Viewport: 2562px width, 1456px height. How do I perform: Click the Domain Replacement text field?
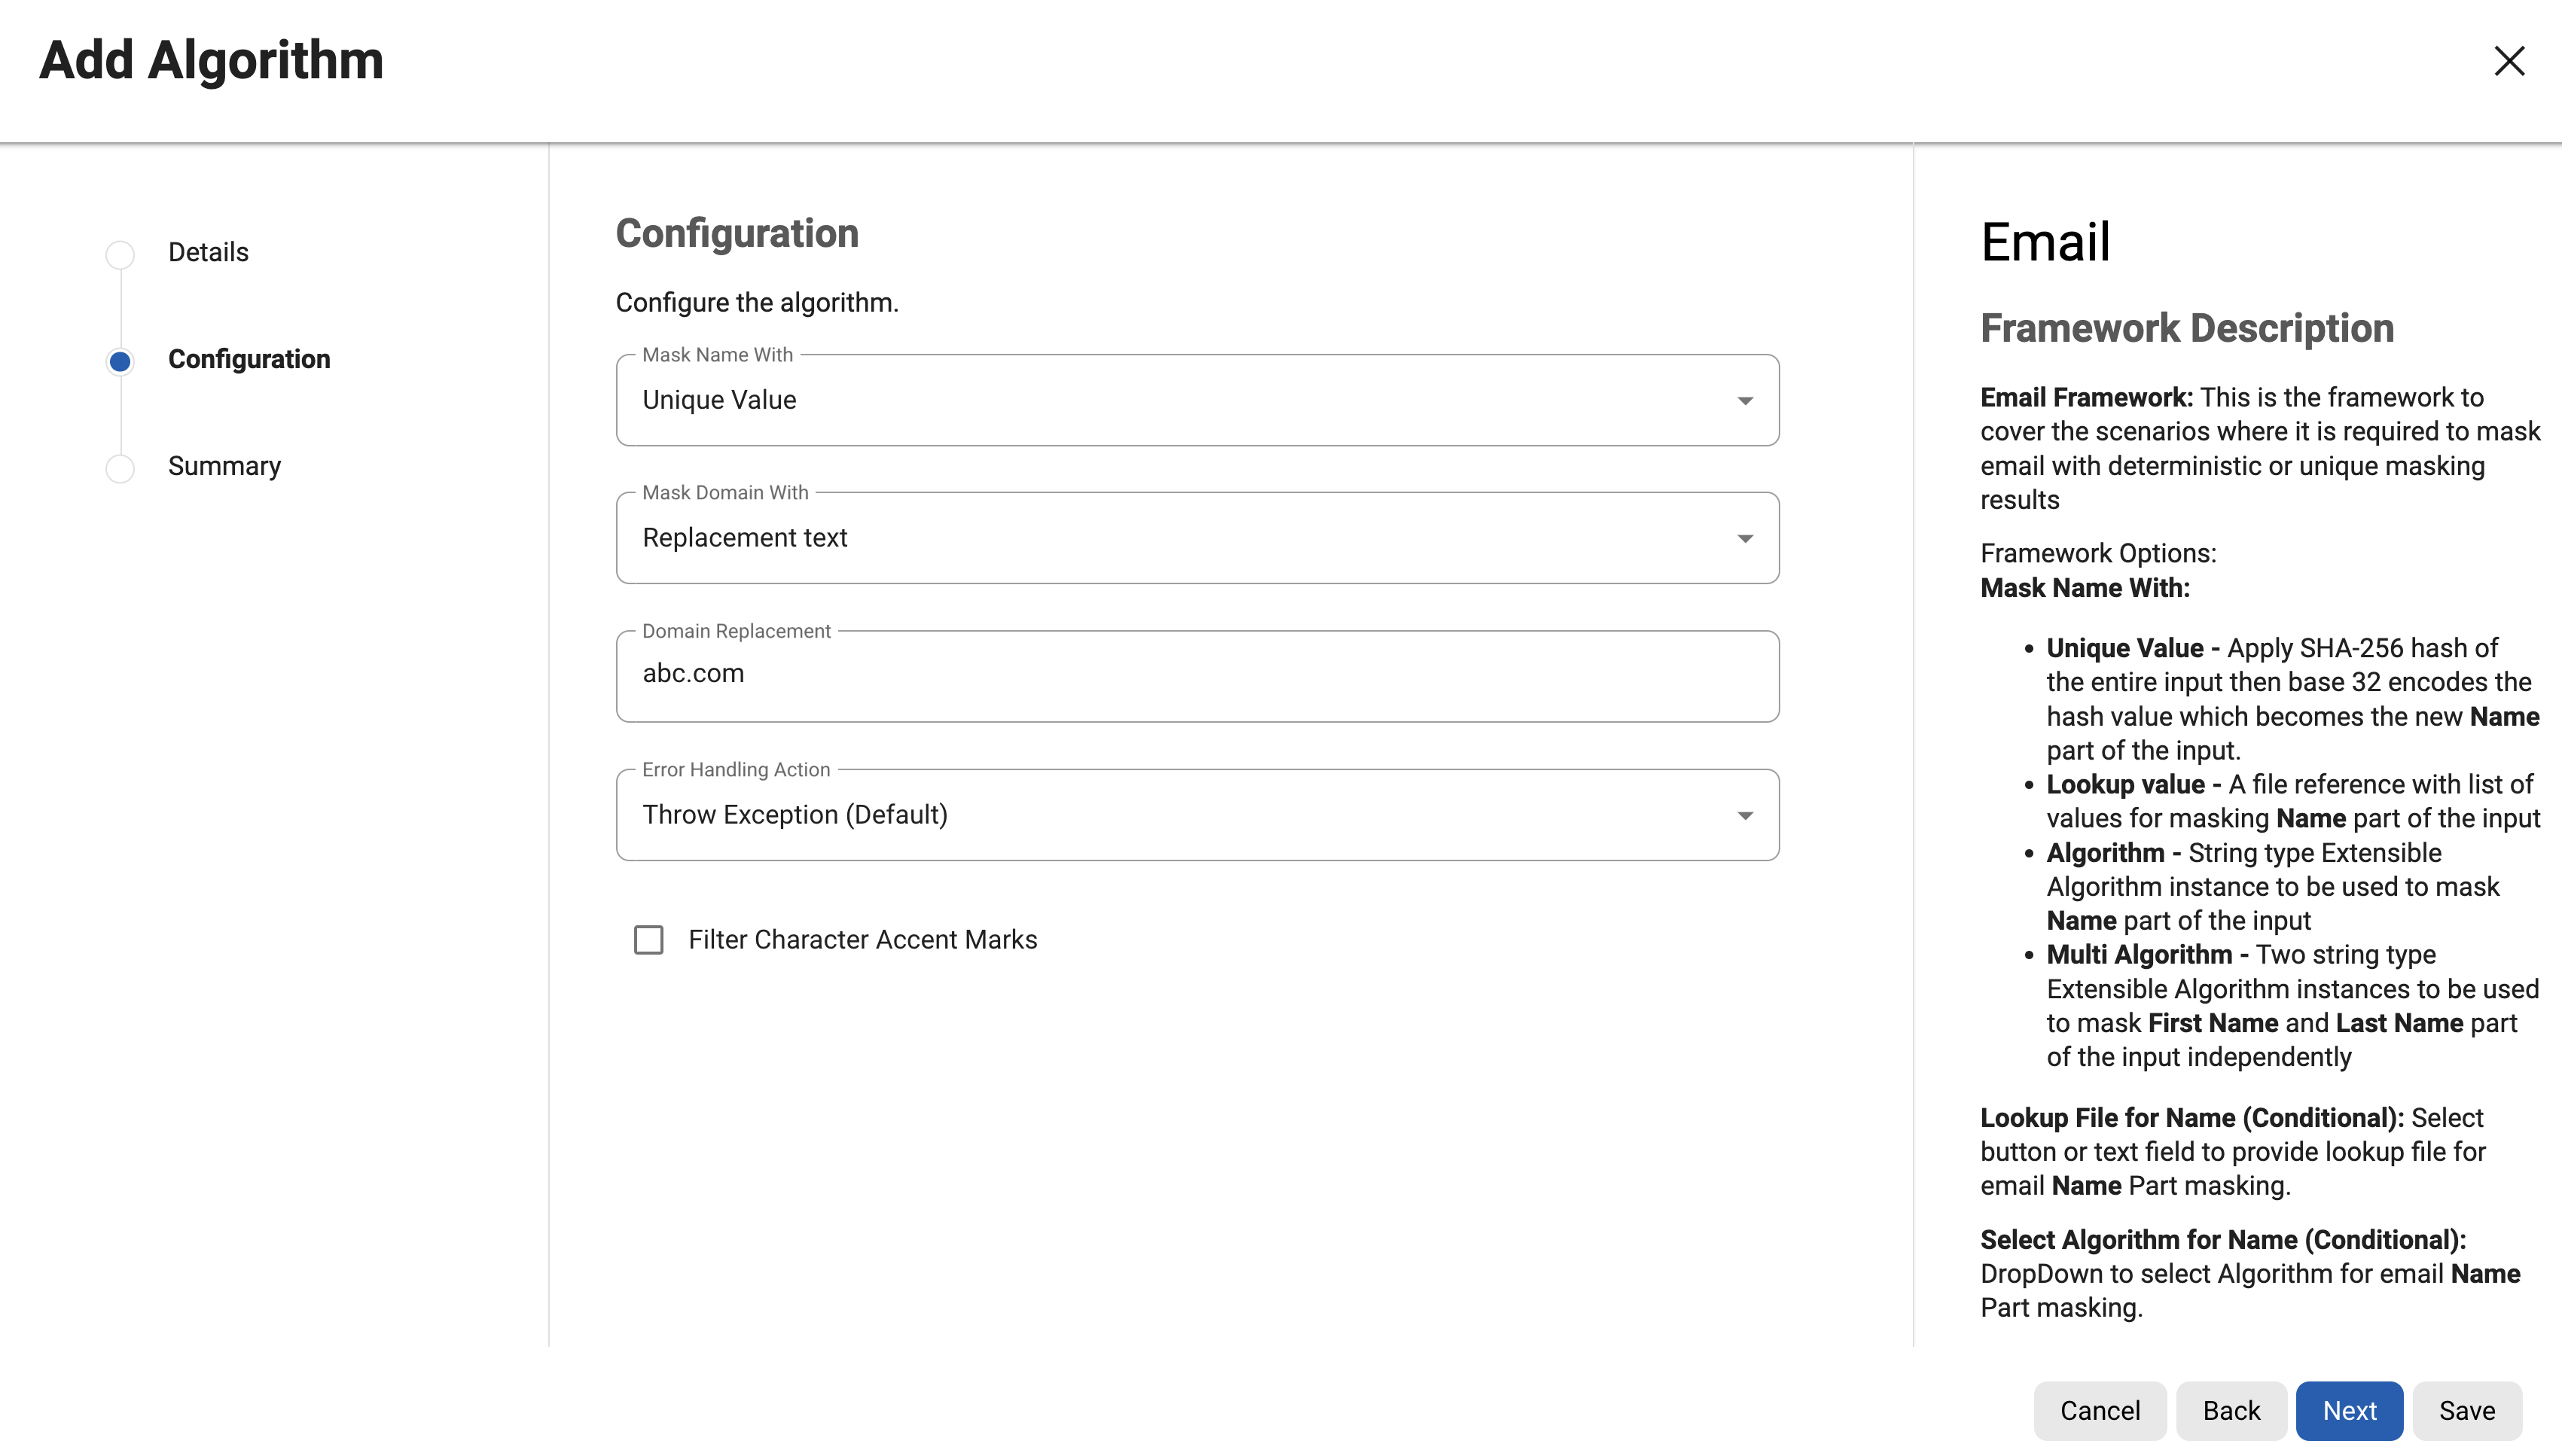1196,675
